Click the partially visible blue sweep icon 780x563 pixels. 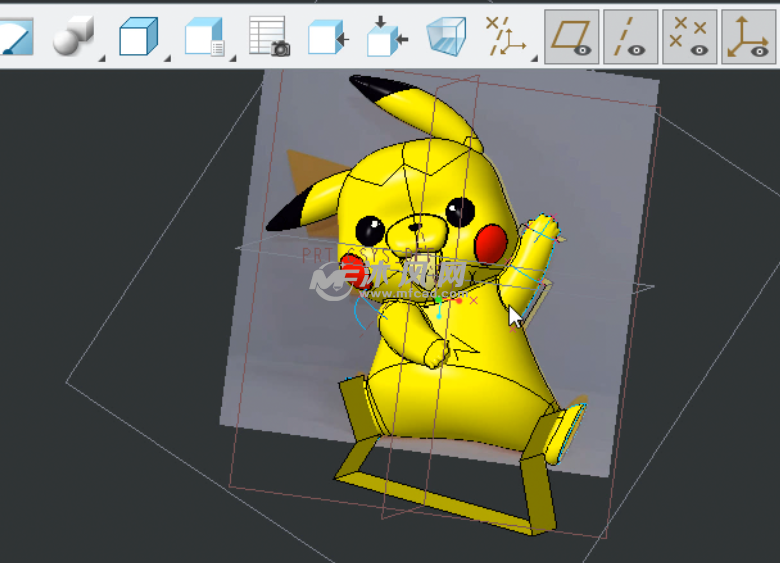click(x=16, y=36)
